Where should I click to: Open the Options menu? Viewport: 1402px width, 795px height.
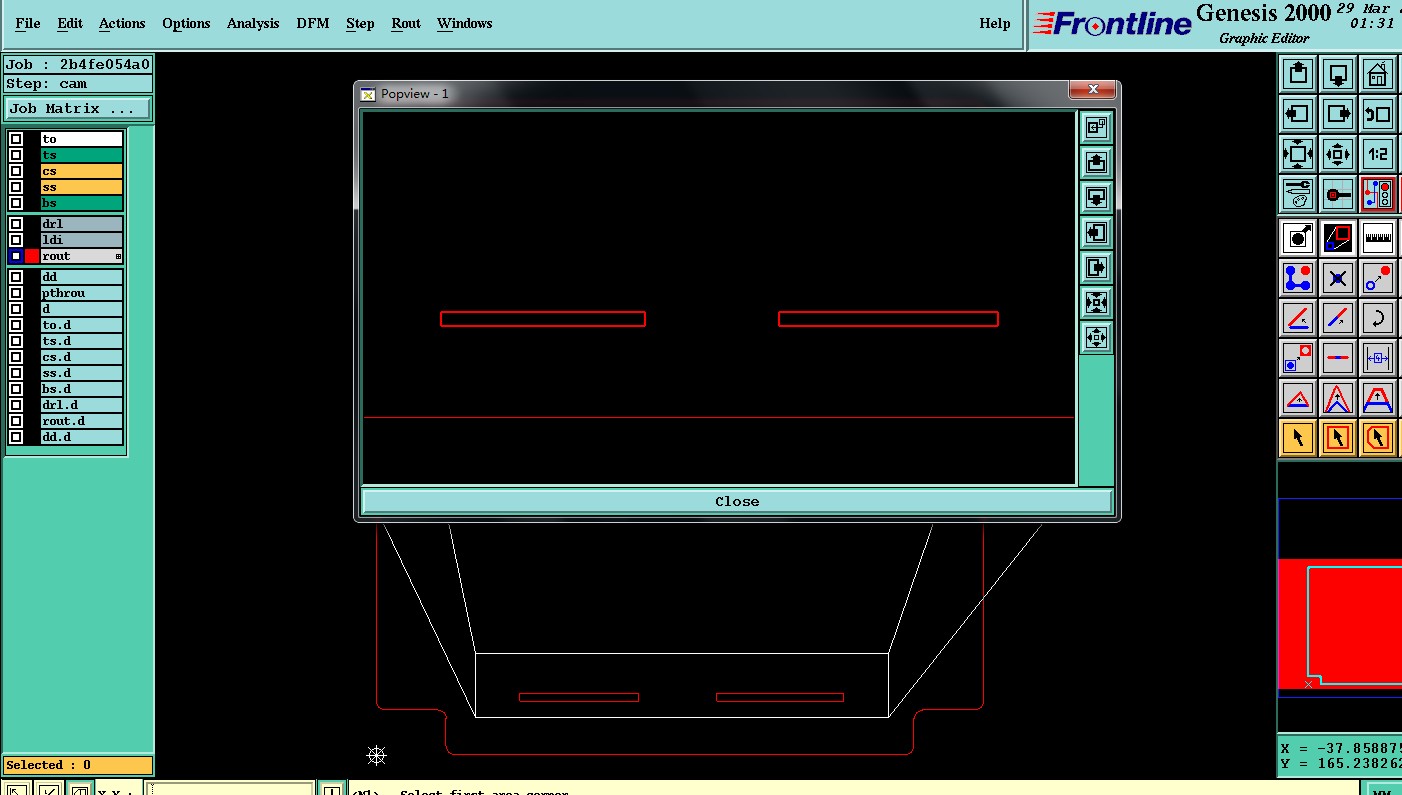click(x=186, y=23)
